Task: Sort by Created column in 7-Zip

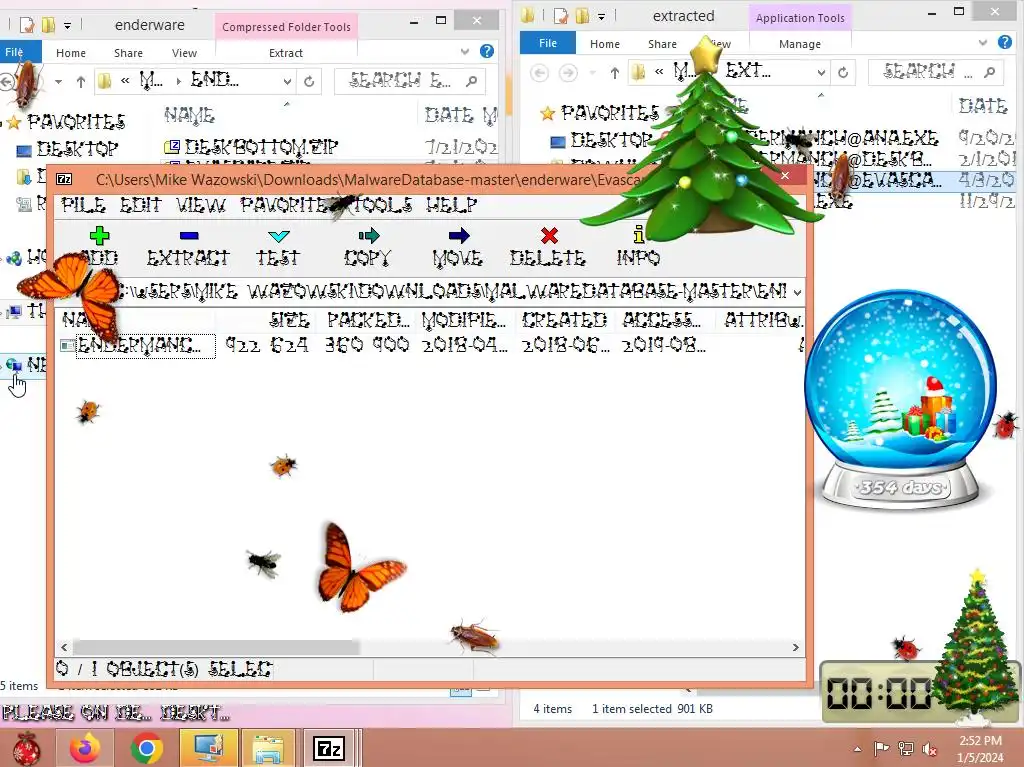Action: point(564,320)
